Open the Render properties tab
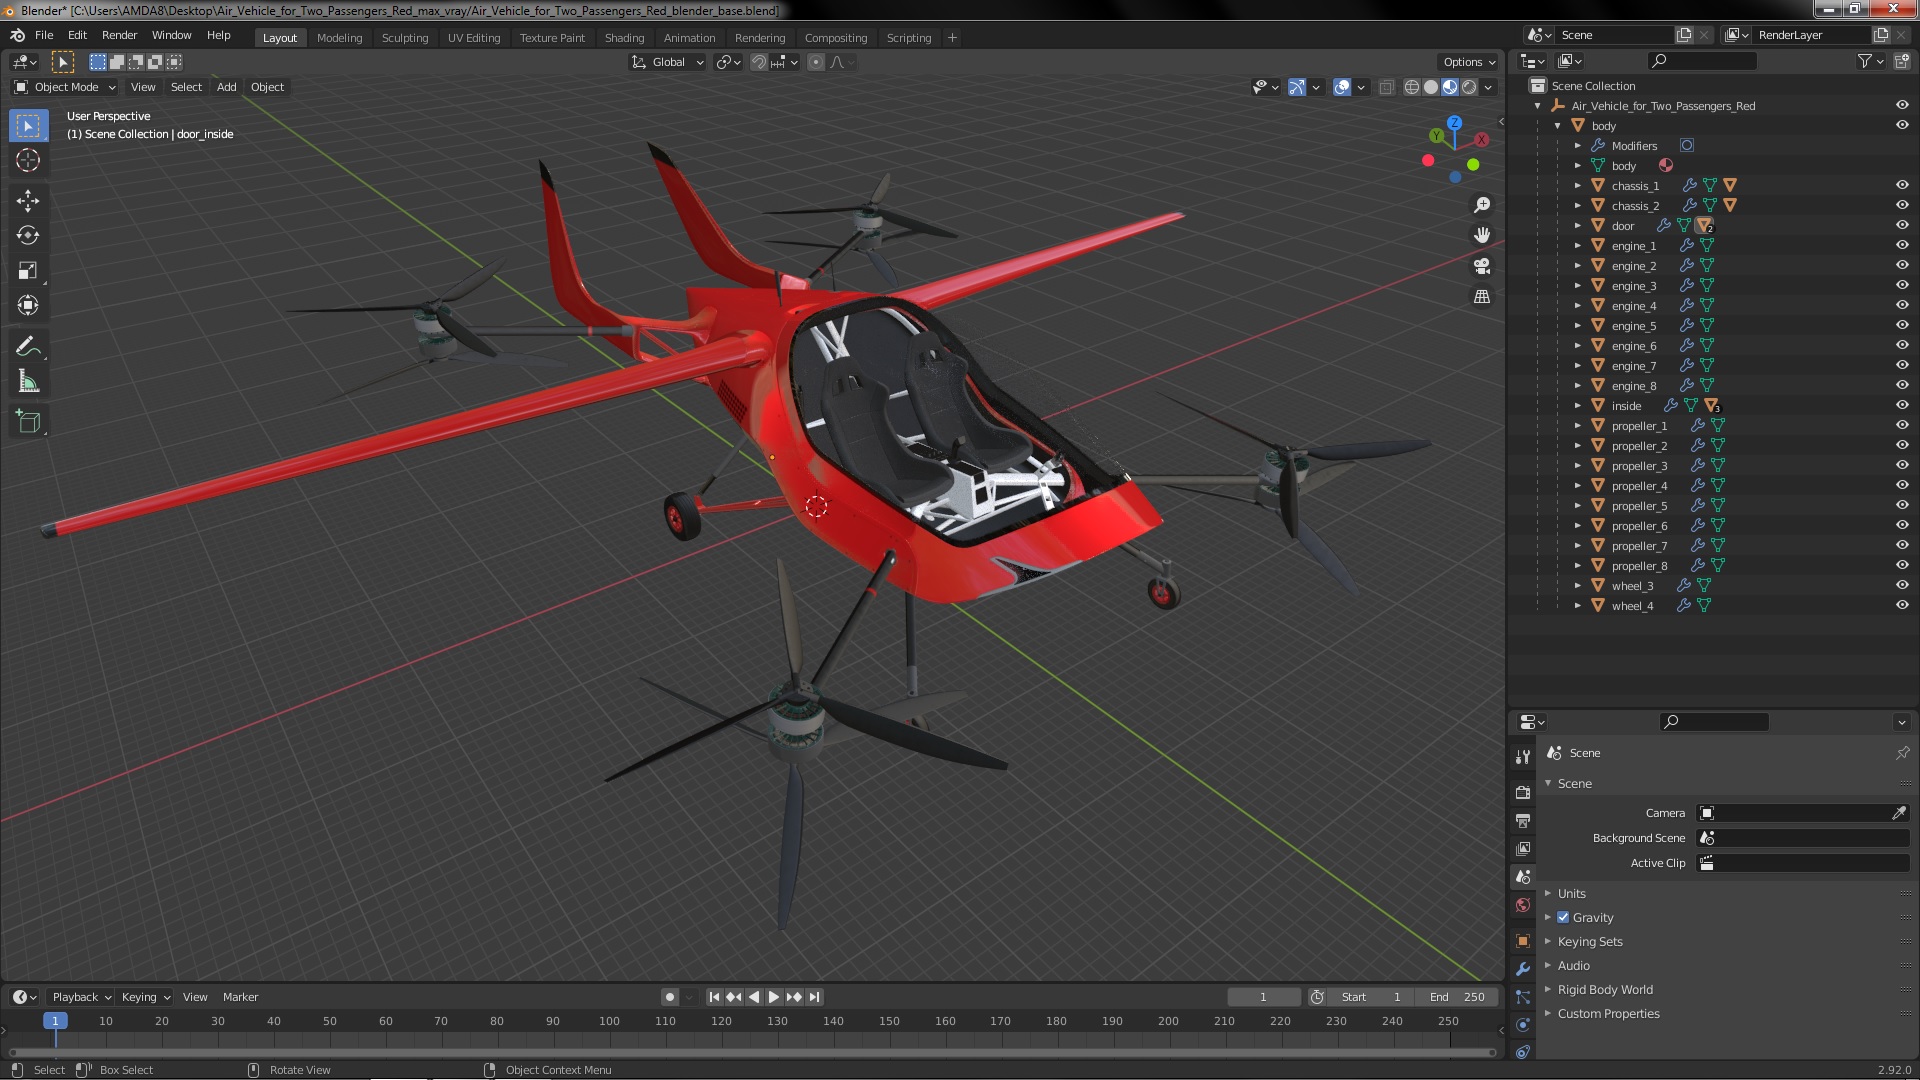This screenshot has height=1080, width=1920. pos(1523,793)
